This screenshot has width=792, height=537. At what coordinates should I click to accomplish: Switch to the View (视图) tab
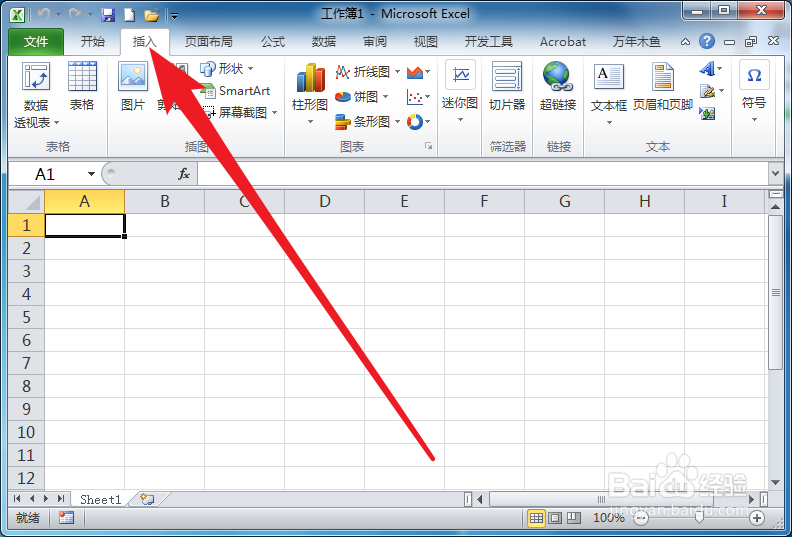pos(425,41)
